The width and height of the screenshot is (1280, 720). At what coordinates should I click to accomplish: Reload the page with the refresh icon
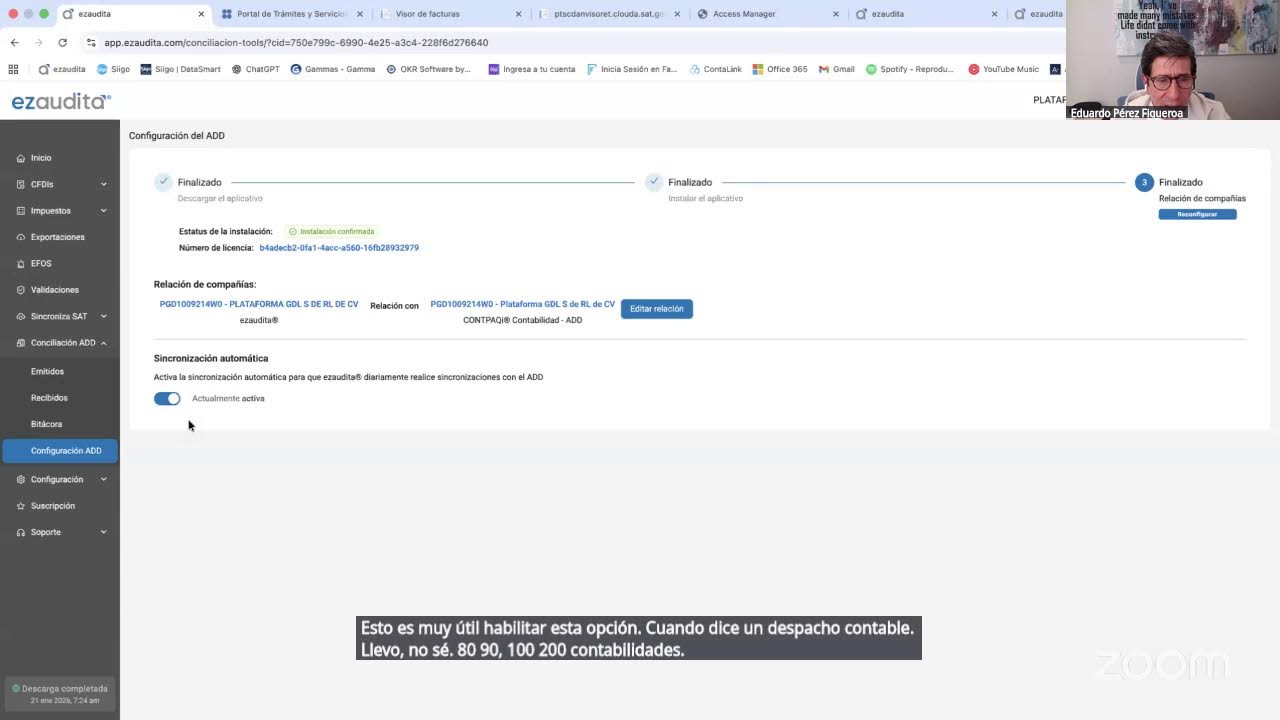pyautogui.click(x=62, y=43)
